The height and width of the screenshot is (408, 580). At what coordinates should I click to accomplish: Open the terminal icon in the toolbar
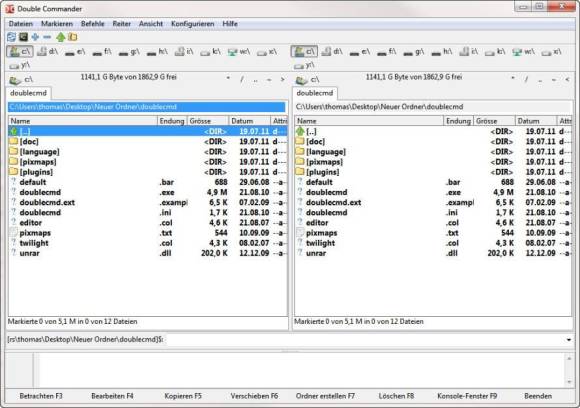click(24, 37)
